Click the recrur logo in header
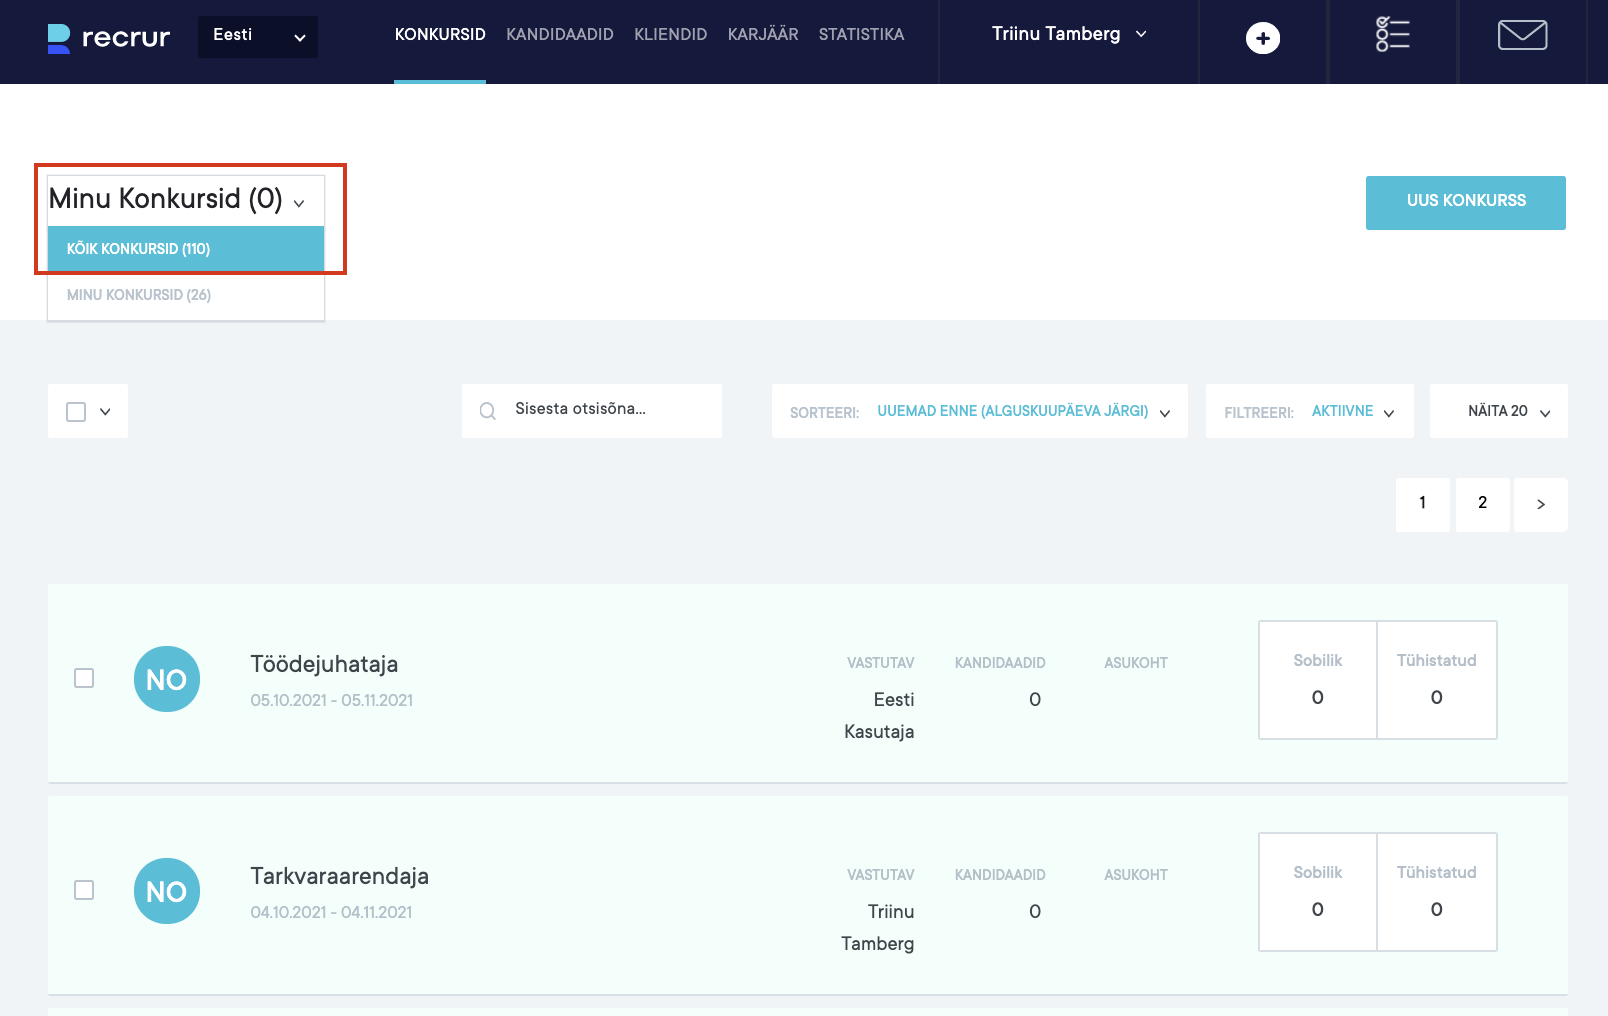This screenshot has width=1608, height=1016. (109, 38)
